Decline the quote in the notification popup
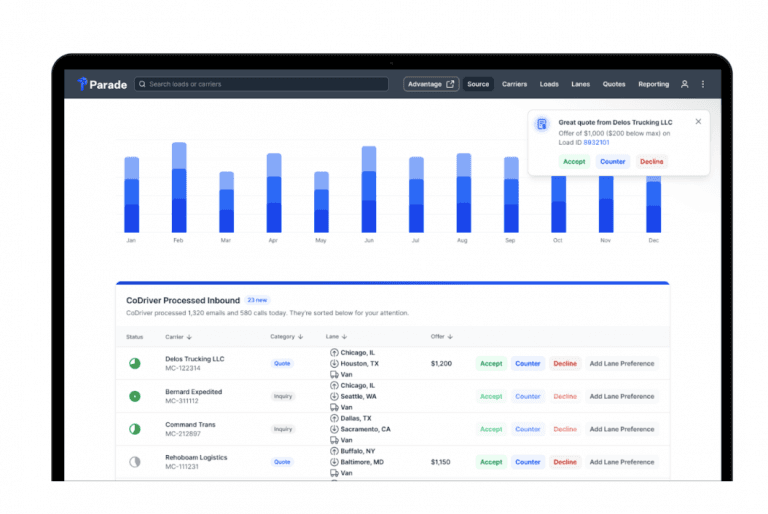This screenshot has height=514, width=768. [651, 161]
